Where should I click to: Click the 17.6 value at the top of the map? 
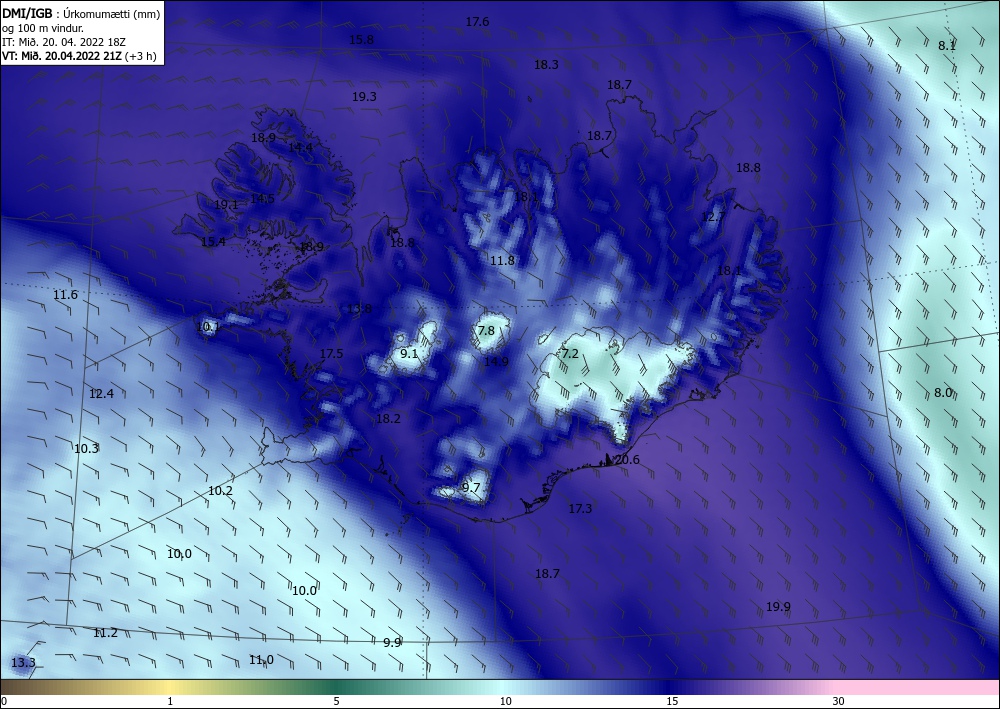pos(477,22)
